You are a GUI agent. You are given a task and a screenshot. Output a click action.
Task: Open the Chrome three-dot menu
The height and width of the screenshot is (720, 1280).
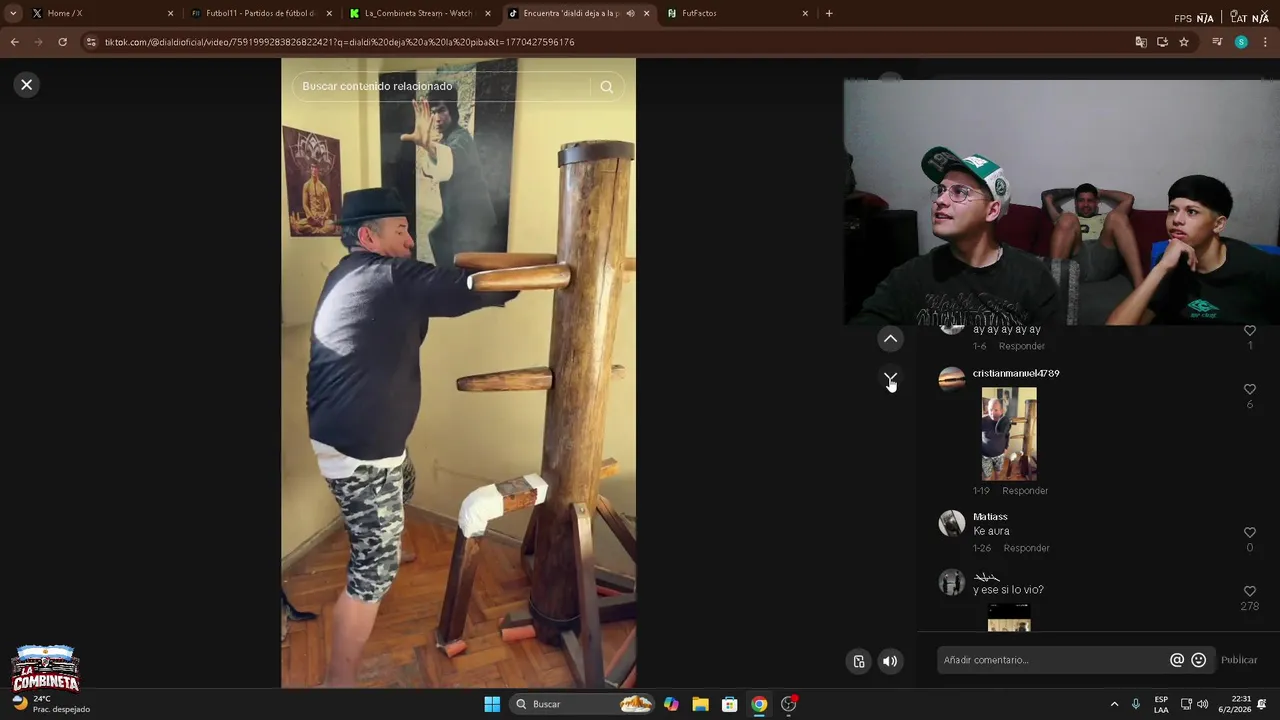pos(1266,42)
